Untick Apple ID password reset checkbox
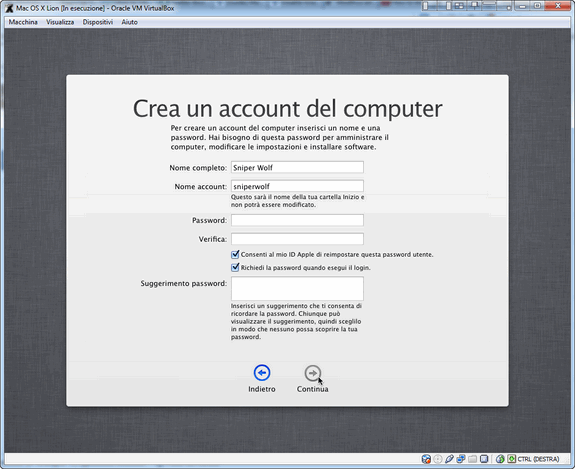The width and height of the screenshot is (575, 469). tap(235, 254)
